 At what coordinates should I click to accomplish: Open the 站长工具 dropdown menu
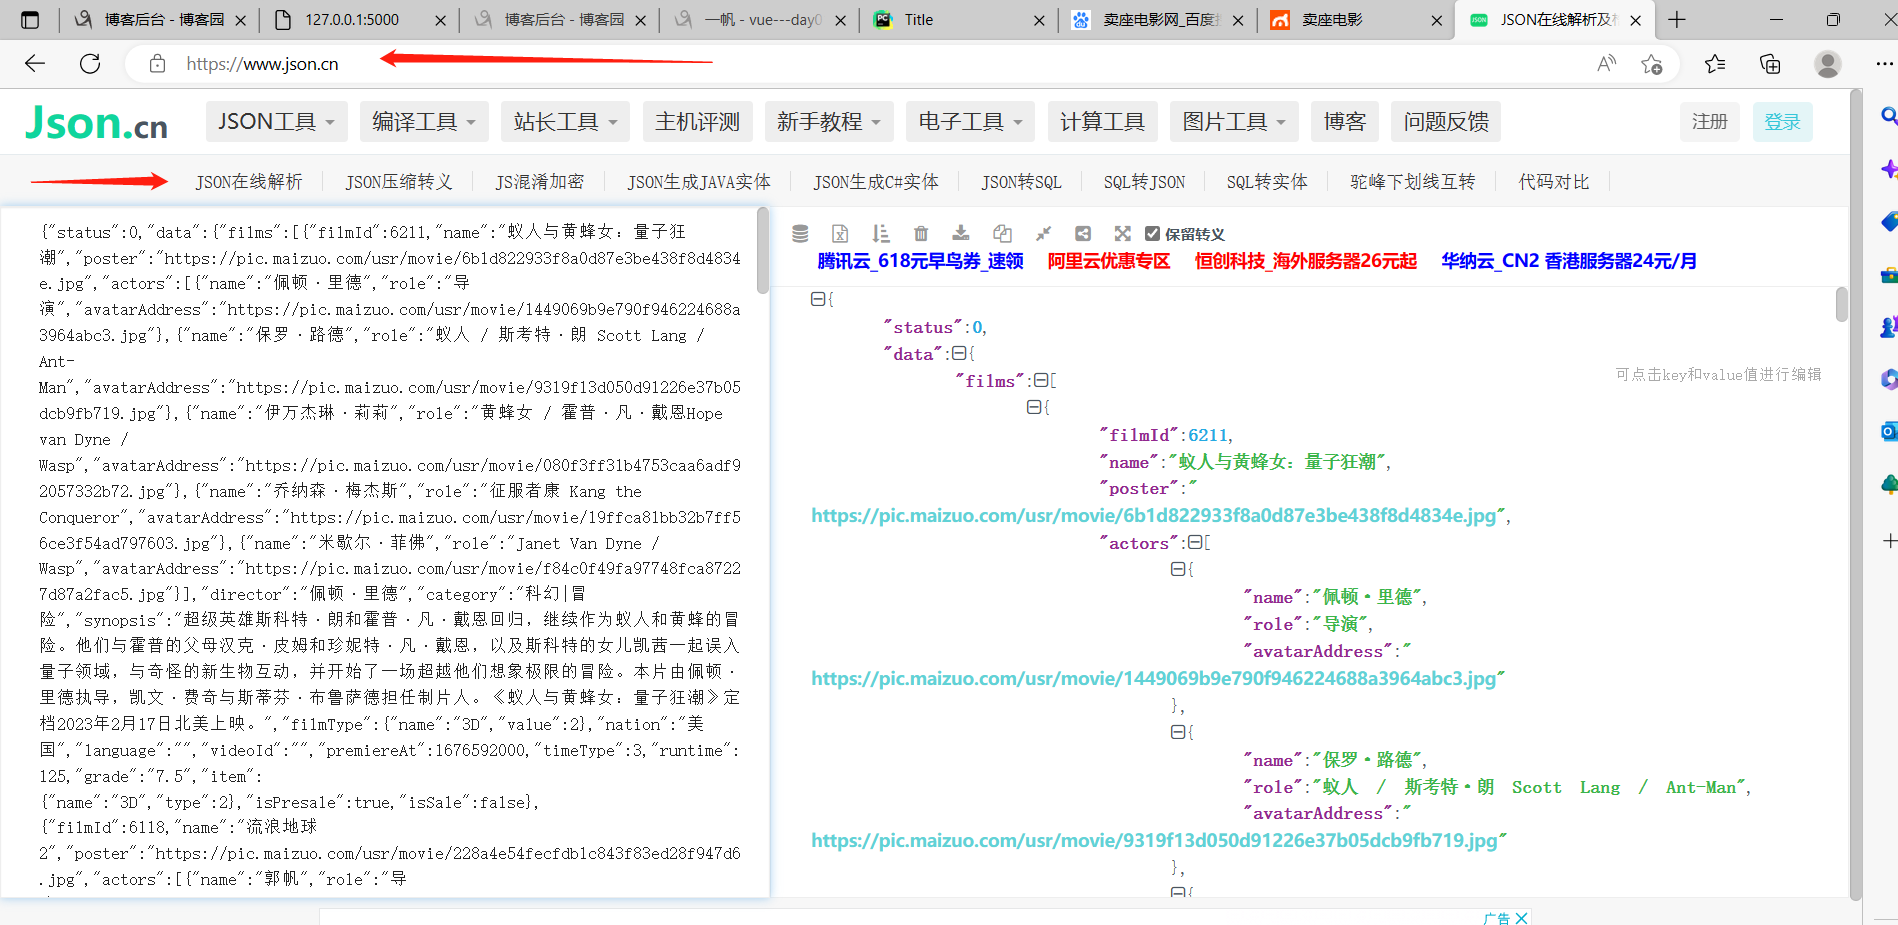(x=566, y=122)
